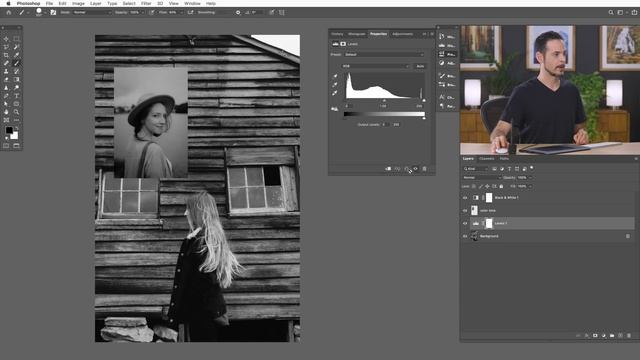Click the Home icon in options bar
The height and width of the screenshot is (360, 640).
point(9,13)
